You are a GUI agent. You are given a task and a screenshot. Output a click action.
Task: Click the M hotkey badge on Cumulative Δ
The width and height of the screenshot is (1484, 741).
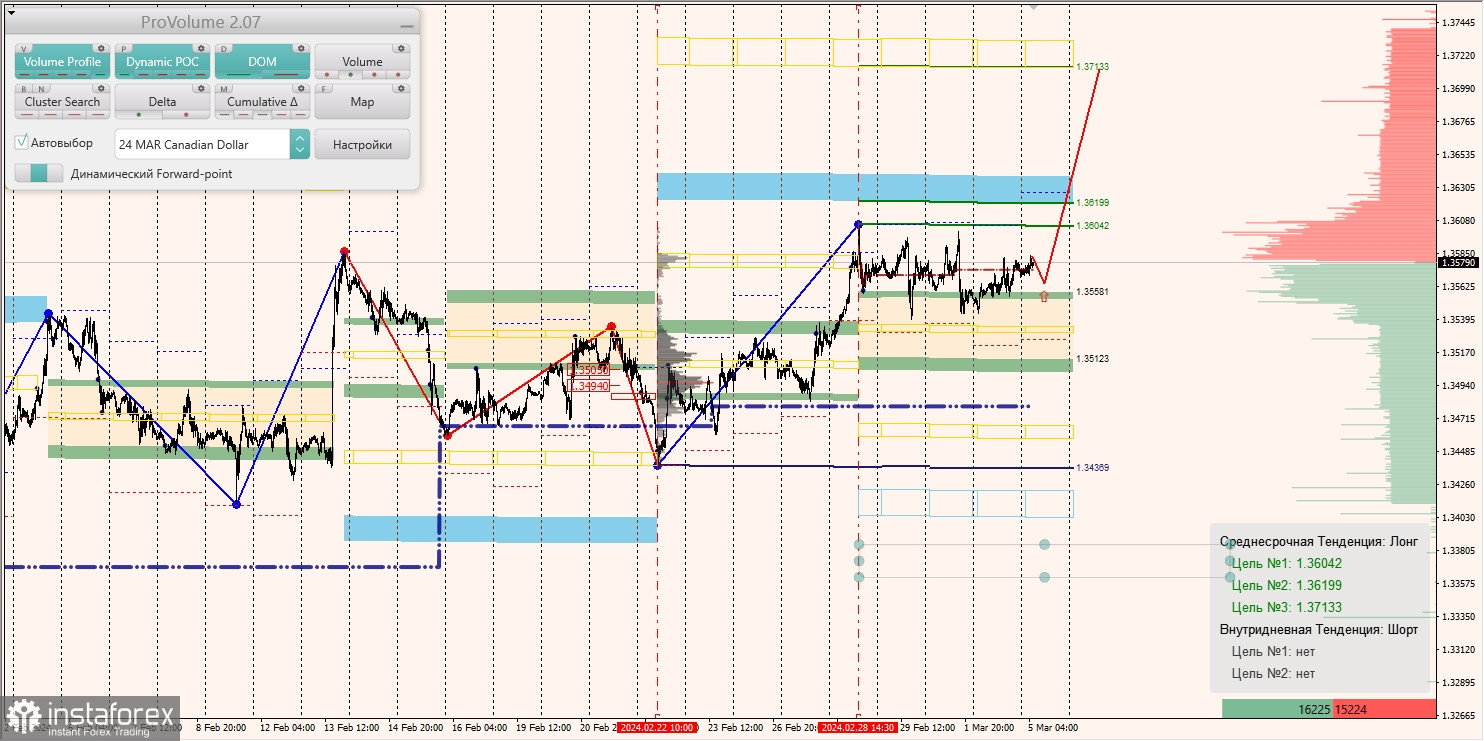pyautogui.click(x=224, y=88)
